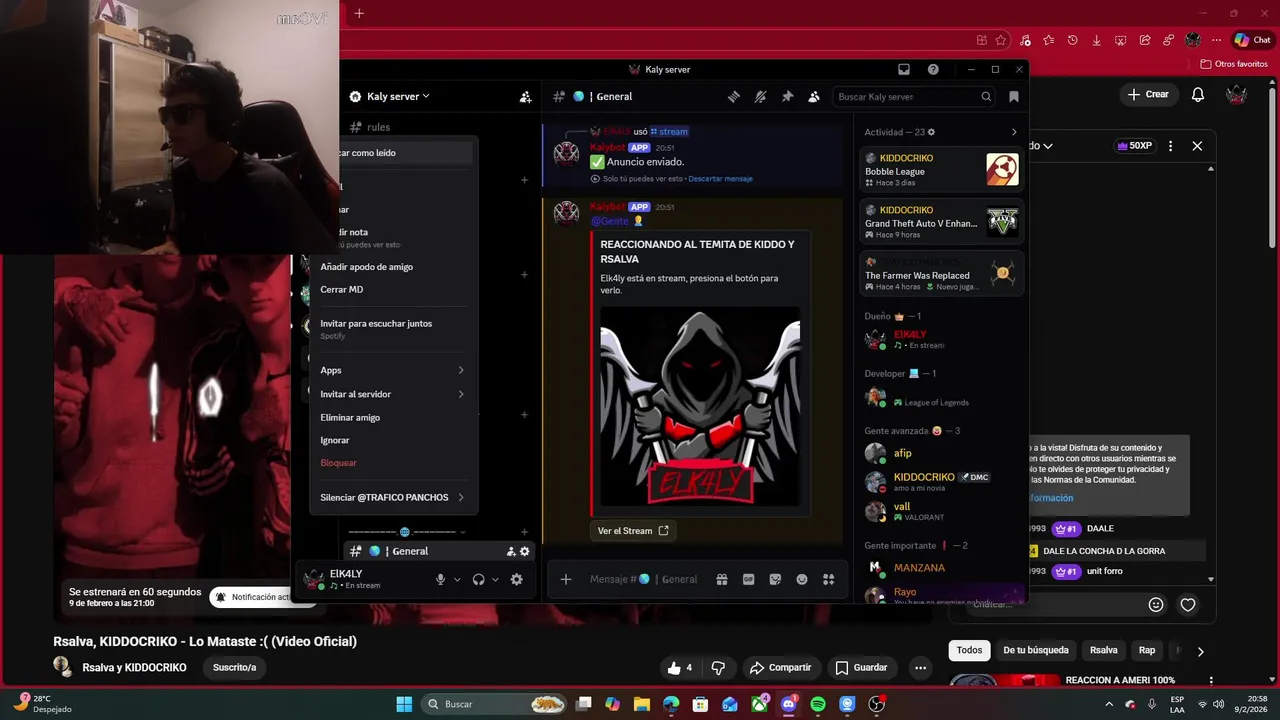
Task: Select Ignorar in the context menu
Action: click(392, 440)
